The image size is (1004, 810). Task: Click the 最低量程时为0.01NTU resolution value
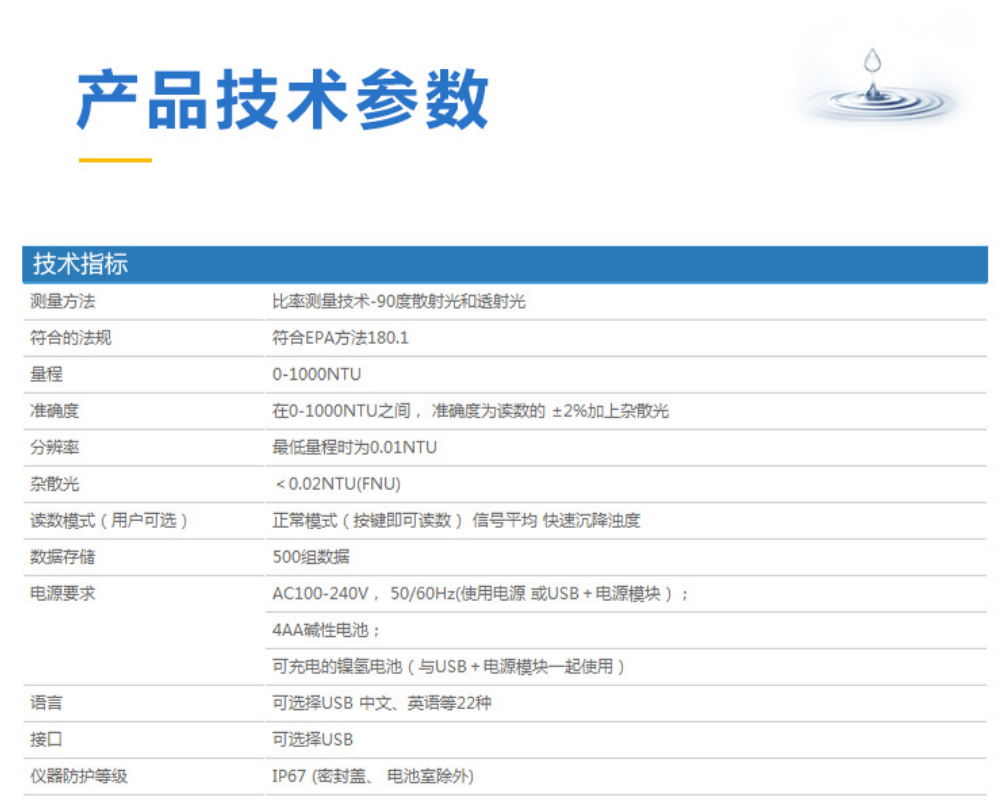coord(354,448)
